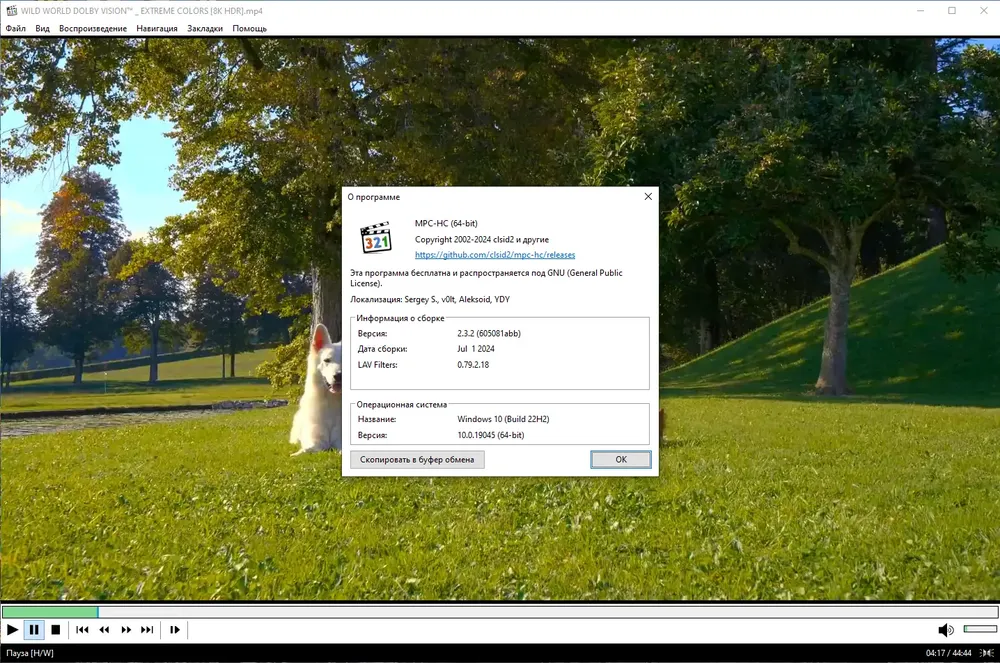Viewport: 1000px width, 663px height.
Task: Open the github mpc-hc releases link
Action: click(495, 255)
